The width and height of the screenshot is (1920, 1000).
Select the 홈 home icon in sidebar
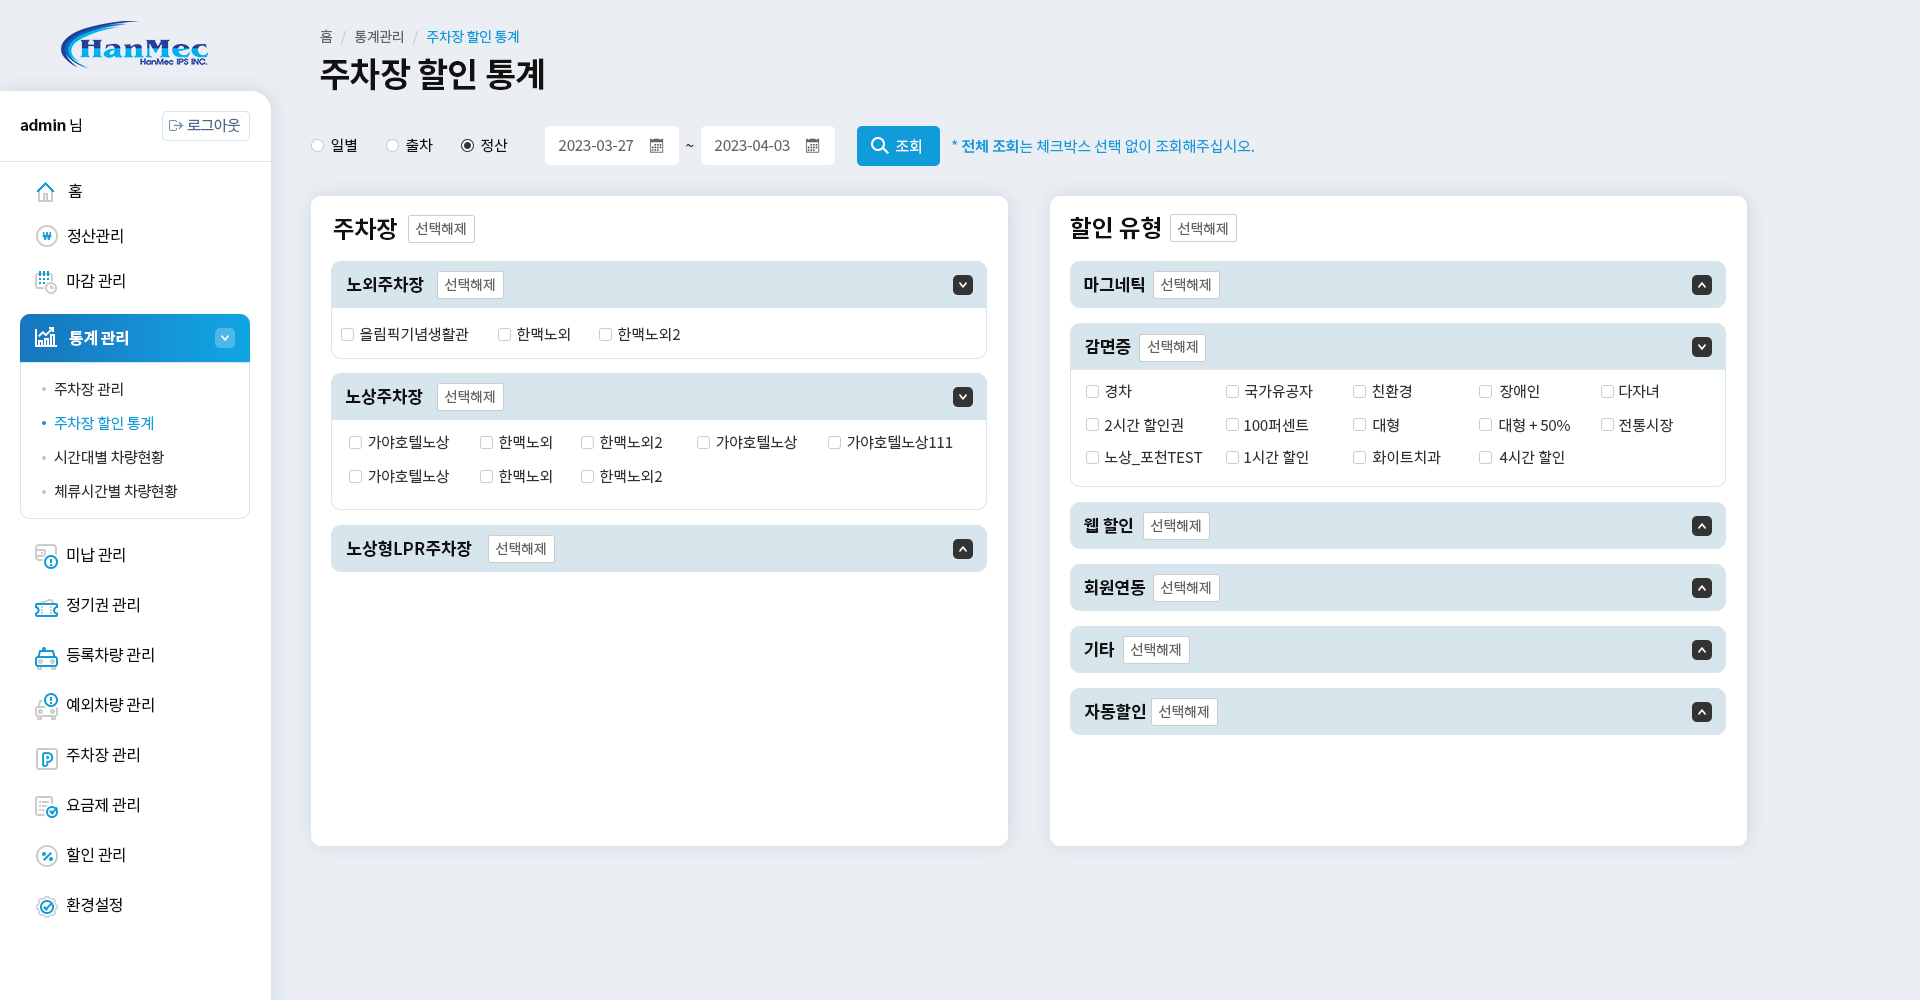pyautogui.click(x=45, y=191)
